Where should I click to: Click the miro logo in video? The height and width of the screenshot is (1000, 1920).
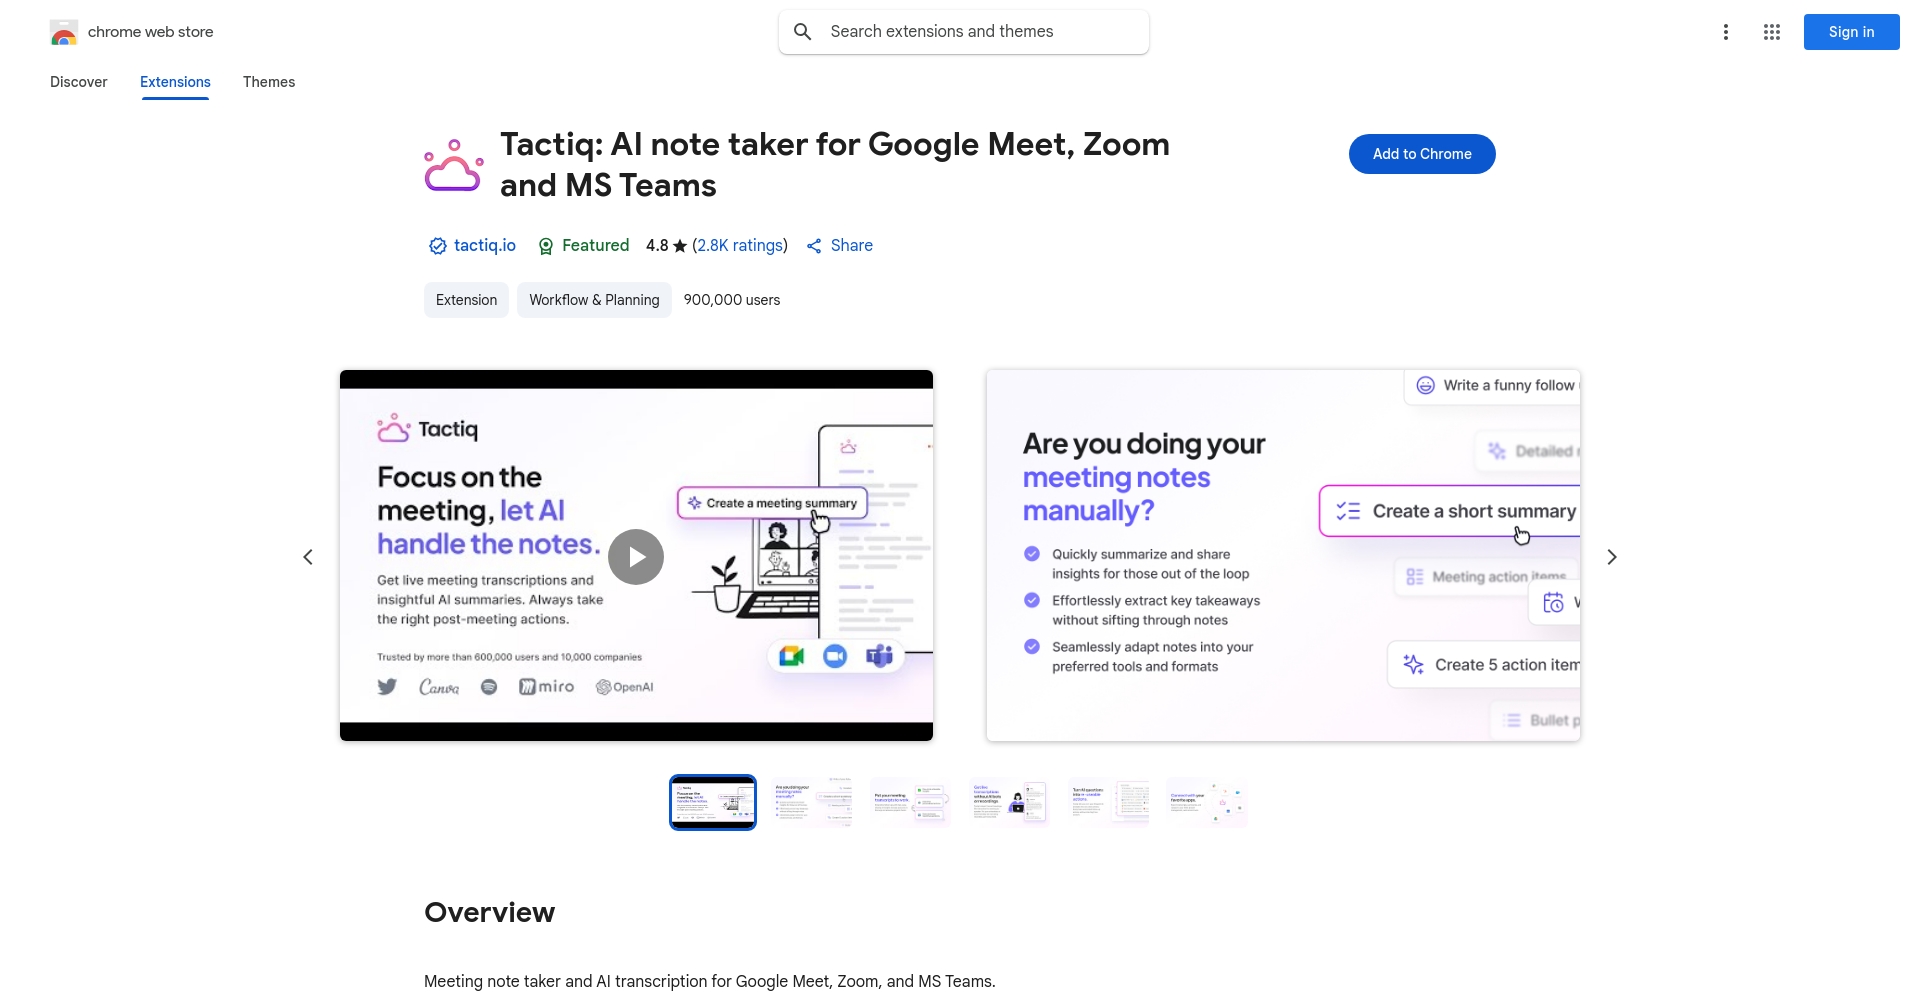click(546, 687)
